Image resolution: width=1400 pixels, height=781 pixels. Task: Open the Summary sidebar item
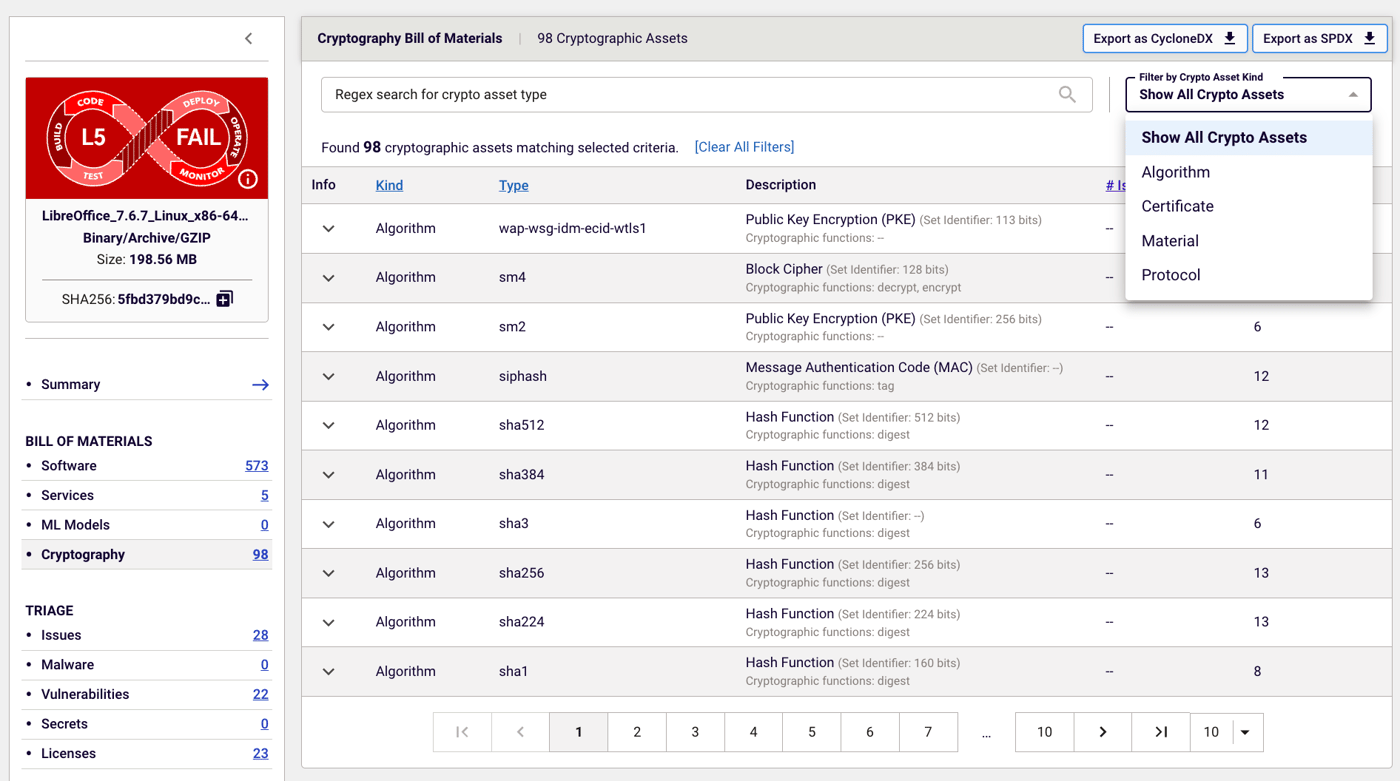pos(147,385)
